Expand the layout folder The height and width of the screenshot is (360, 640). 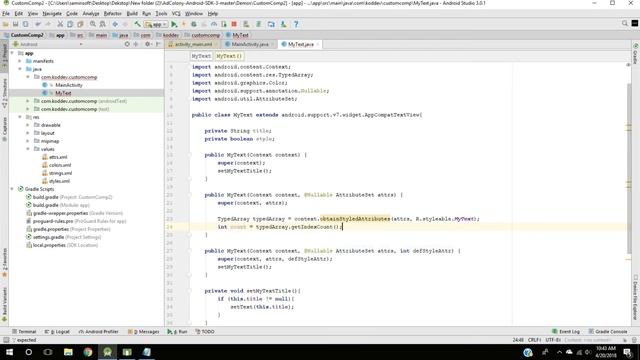(28, 133)
